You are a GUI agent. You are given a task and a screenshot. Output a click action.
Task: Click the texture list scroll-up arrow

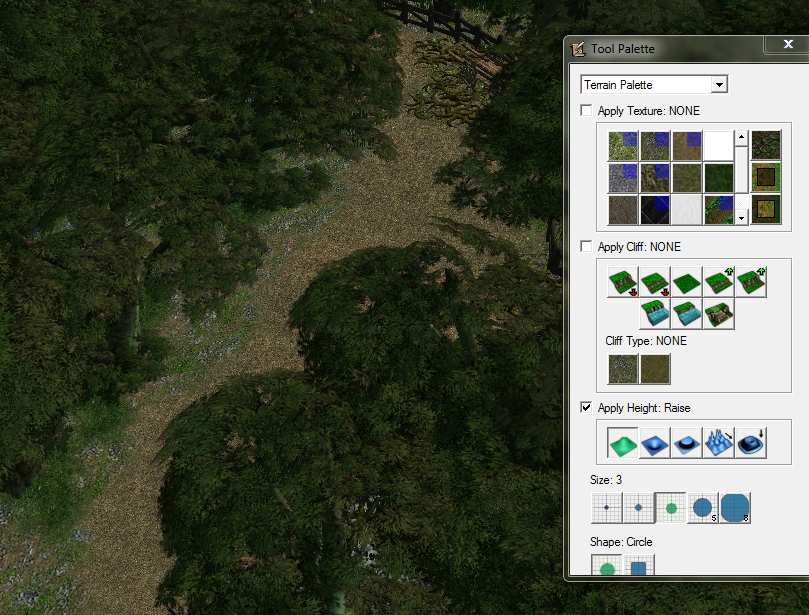point(741,137)
